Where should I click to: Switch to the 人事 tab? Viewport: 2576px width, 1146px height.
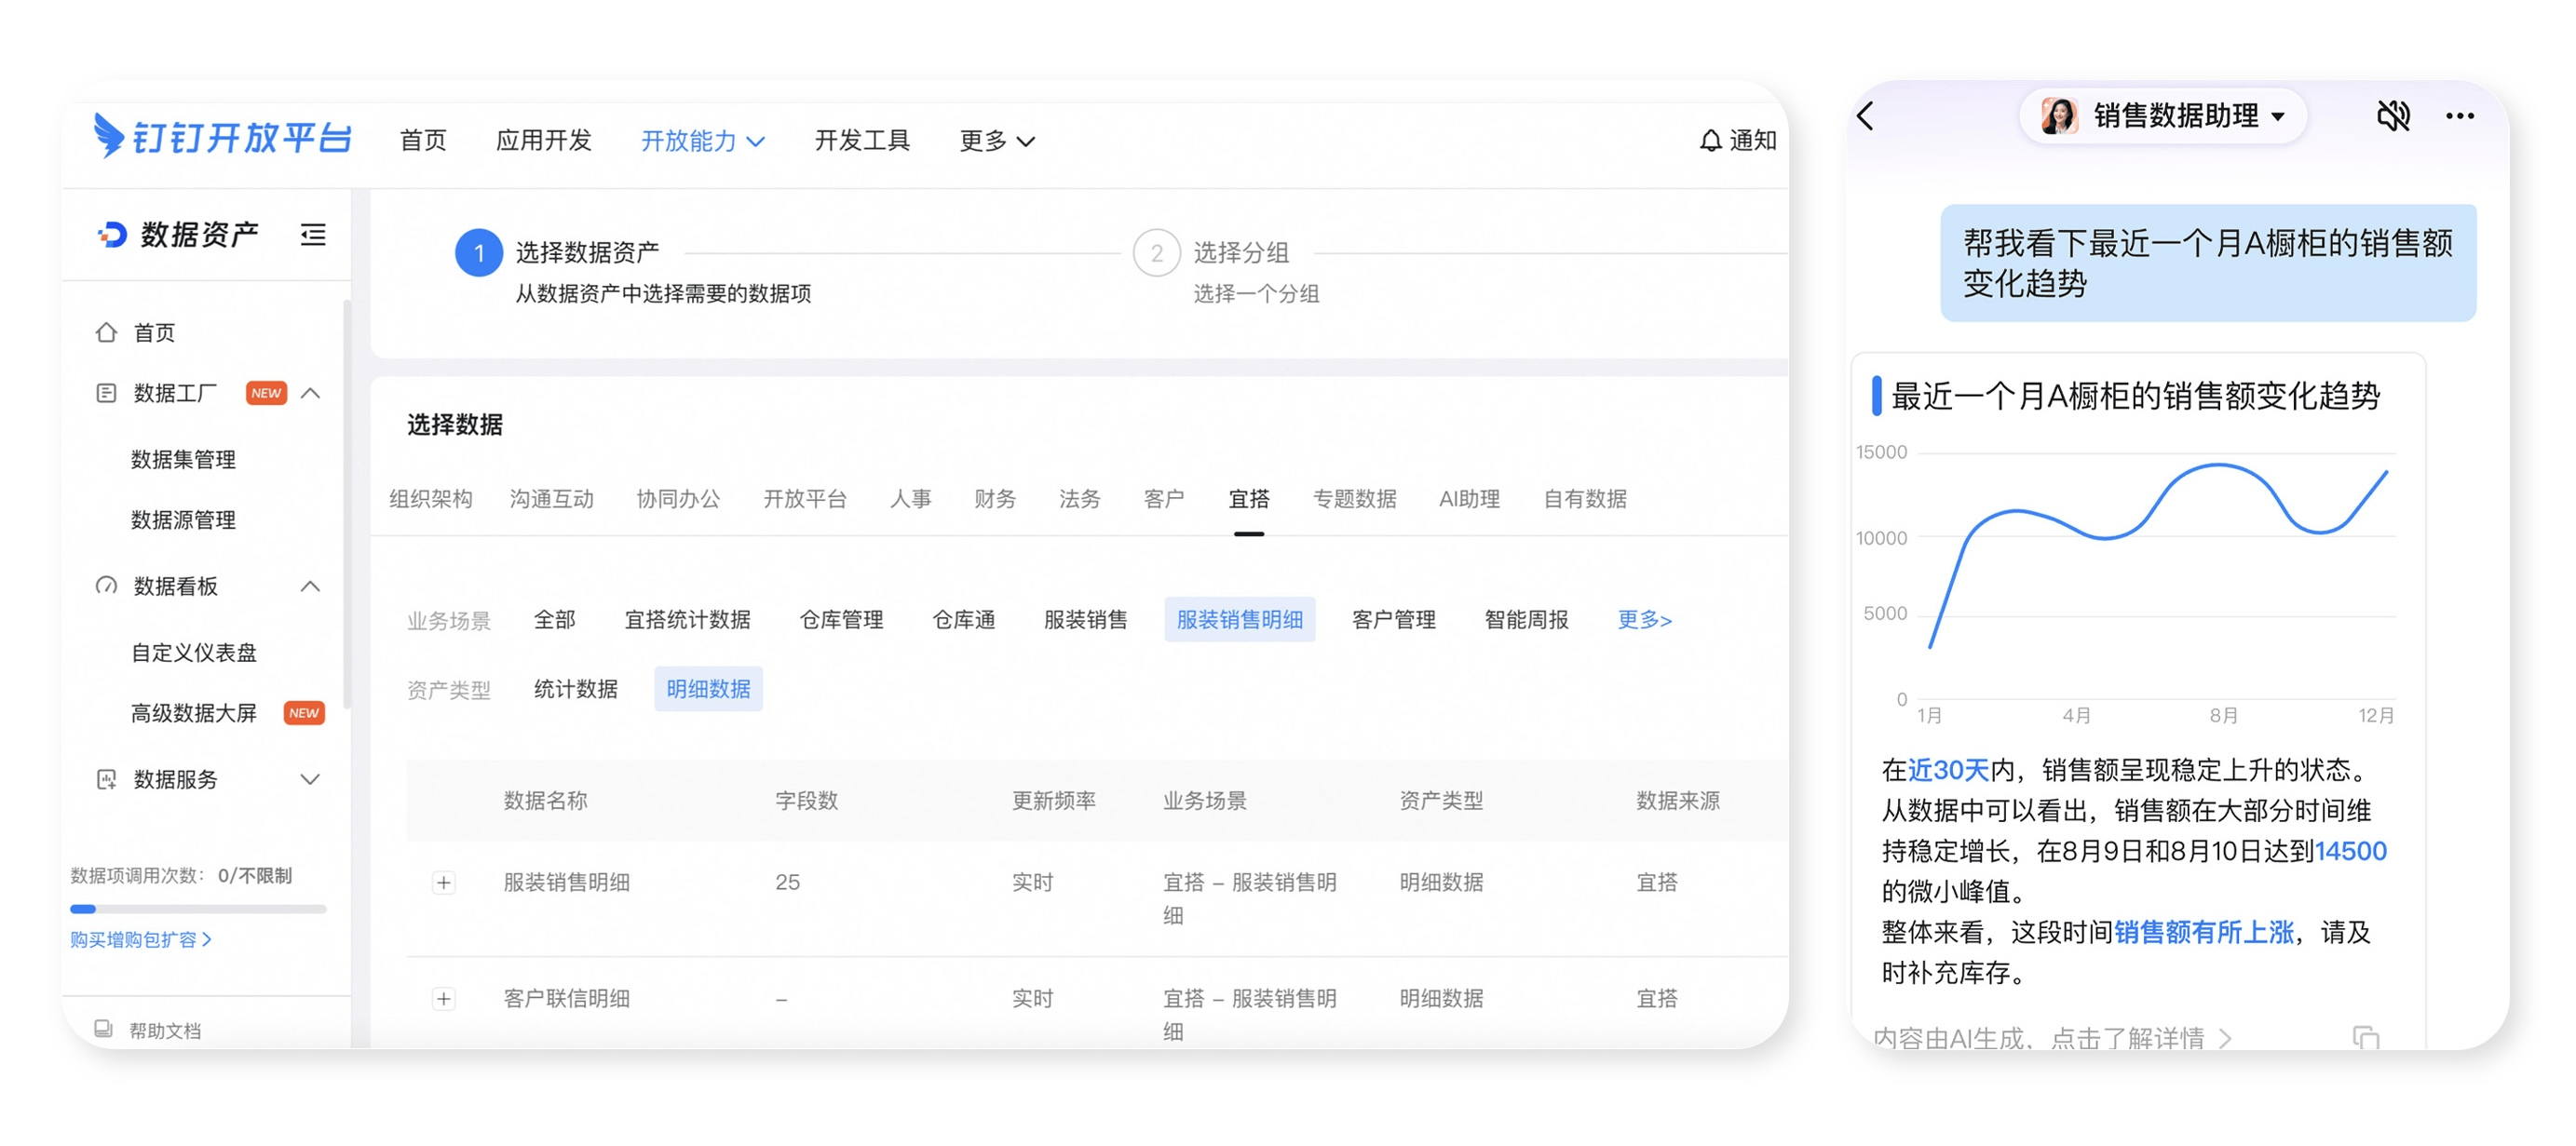tap(911, 499)
